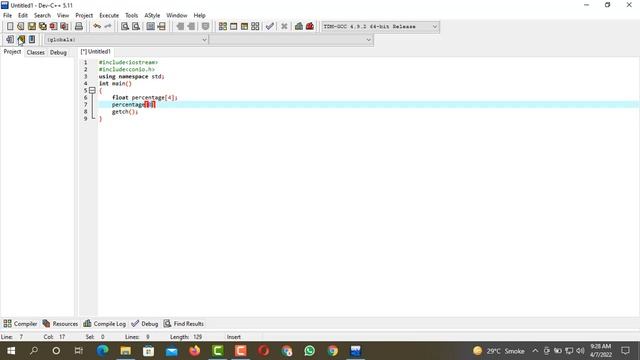Open the empty members dropdown beside (globals)

[x=368, y=40]
